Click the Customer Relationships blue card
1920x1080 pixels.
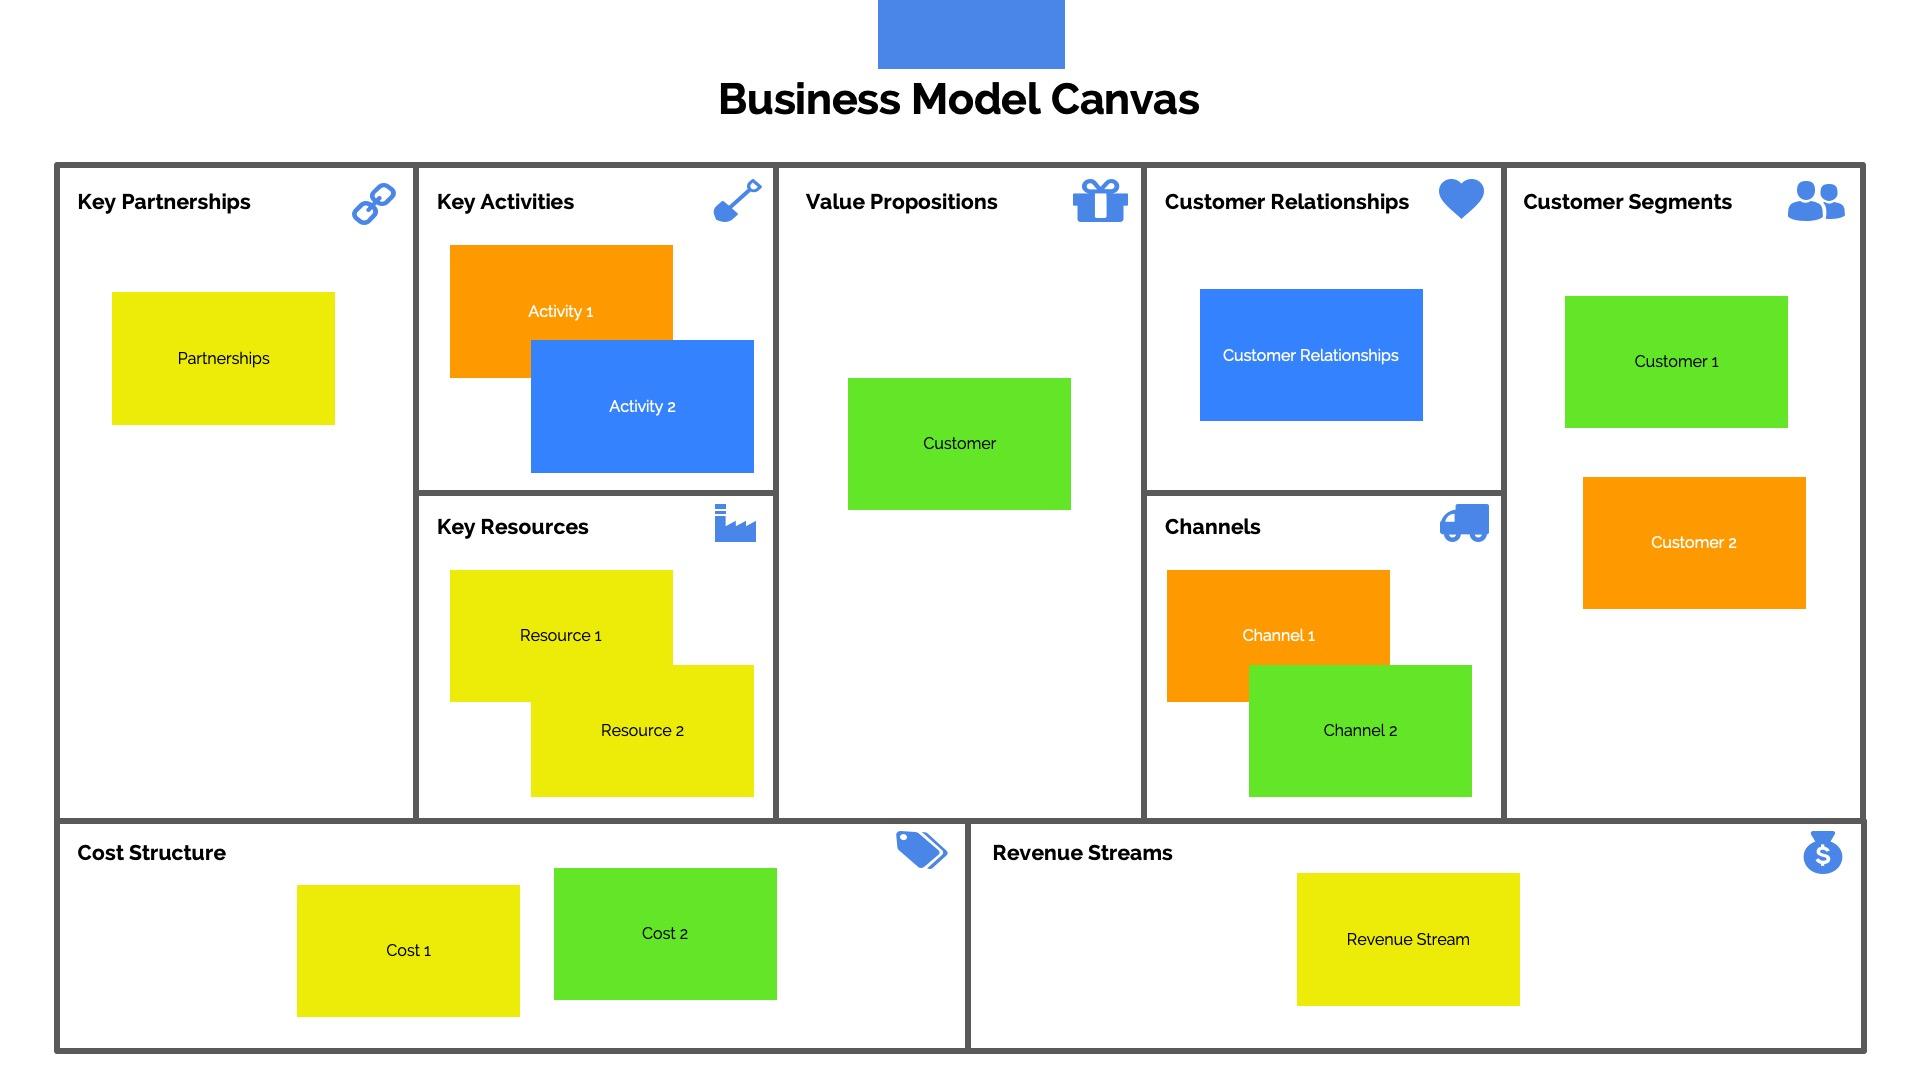pyautogui.click(x=1311, y=355)
